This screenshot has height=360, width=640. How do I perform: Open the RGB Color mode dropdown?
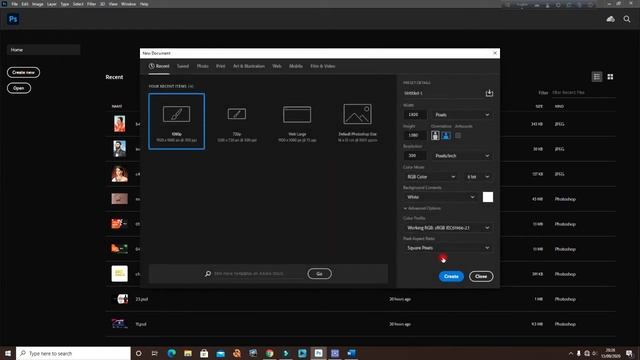point(431,177)
